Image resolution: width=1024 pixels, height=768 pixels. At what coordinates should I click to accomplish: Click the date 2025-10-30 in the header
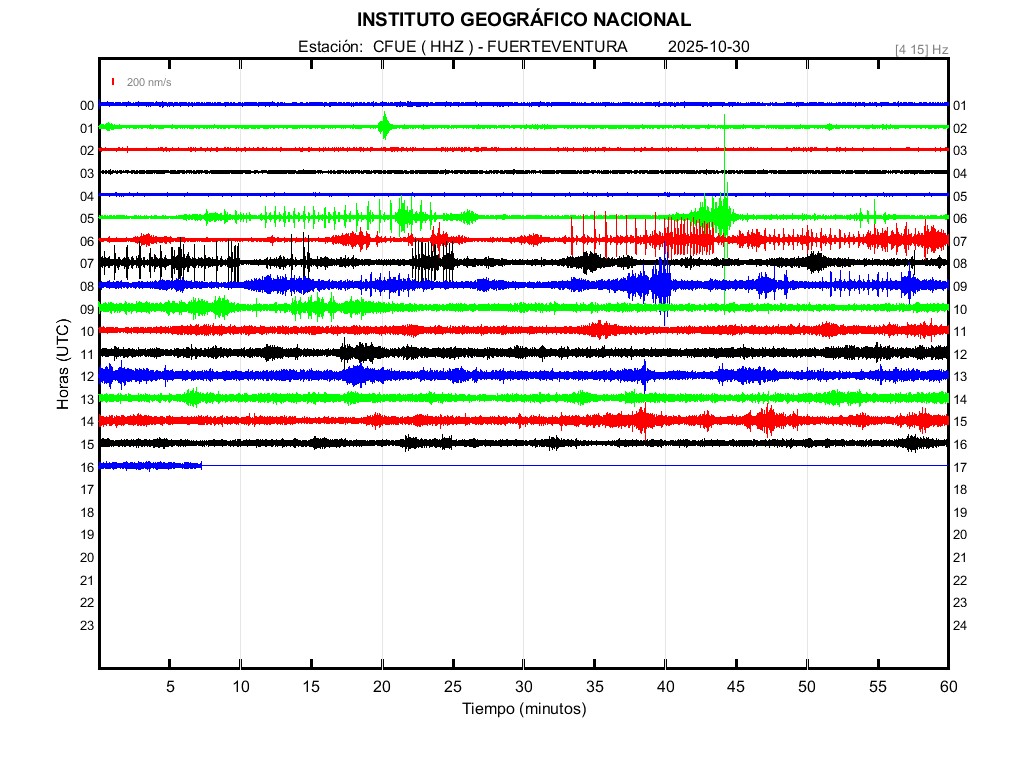click(x=708, y=47)
